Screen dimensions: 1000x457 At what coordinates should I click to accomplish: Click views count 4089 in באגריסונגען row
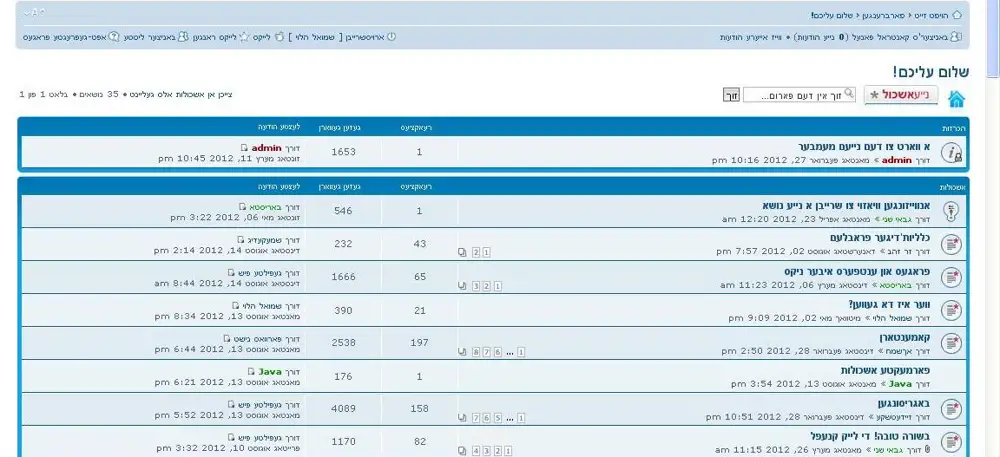tap(344, 409)
